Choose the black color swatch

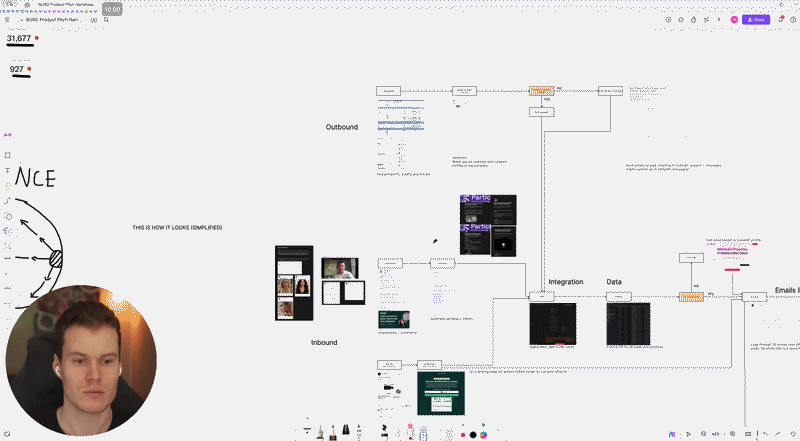coord(472,434)
